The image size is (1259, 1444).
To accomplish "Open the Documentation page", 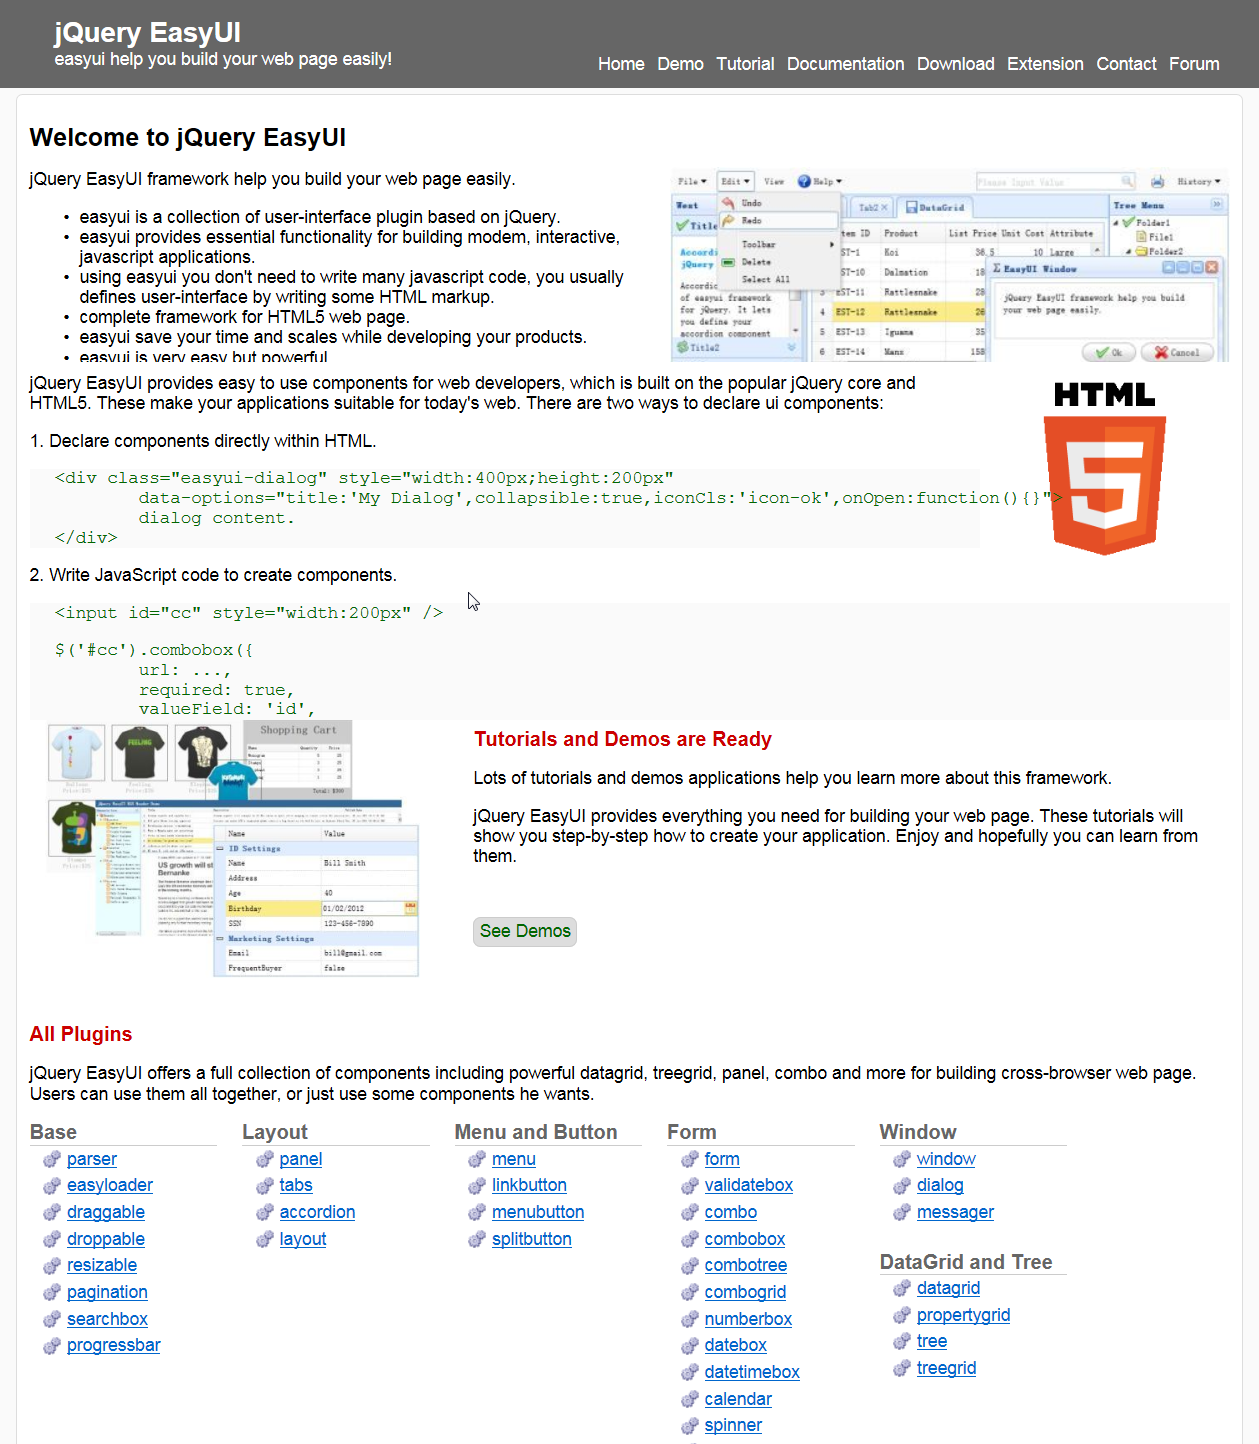I will [845, 64].
